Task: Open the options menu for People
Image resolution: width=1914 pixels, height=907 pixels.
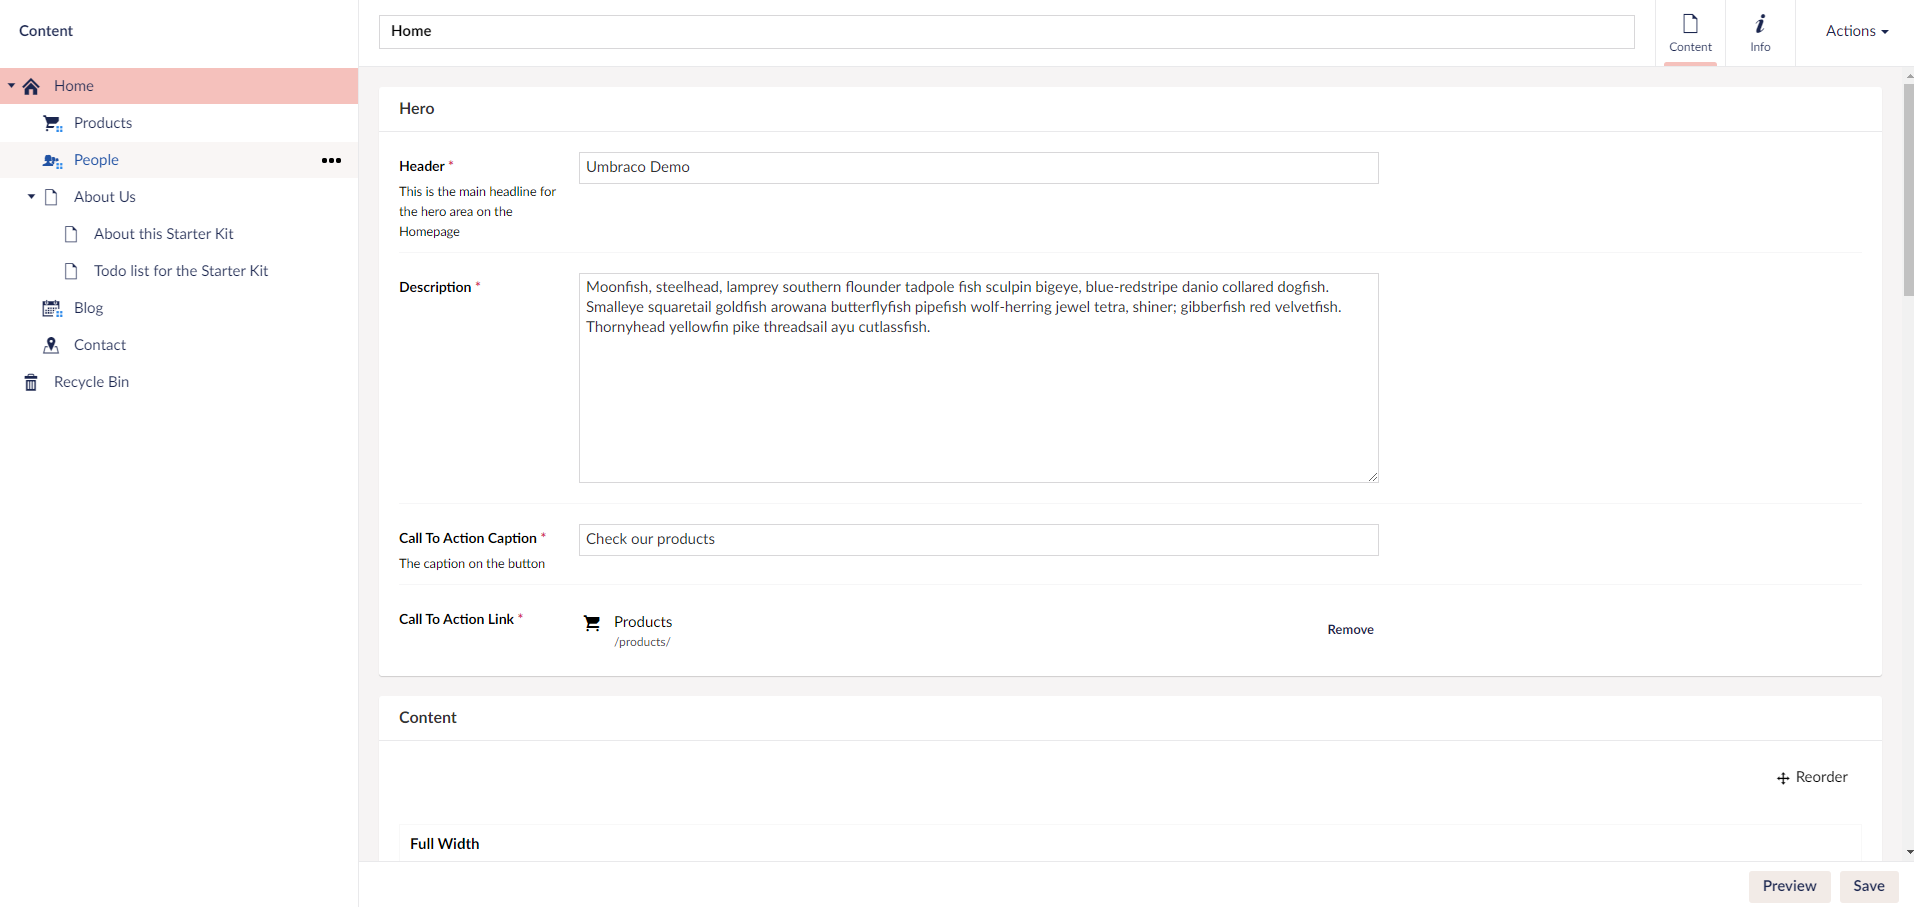Action: (x=331, y=160)
